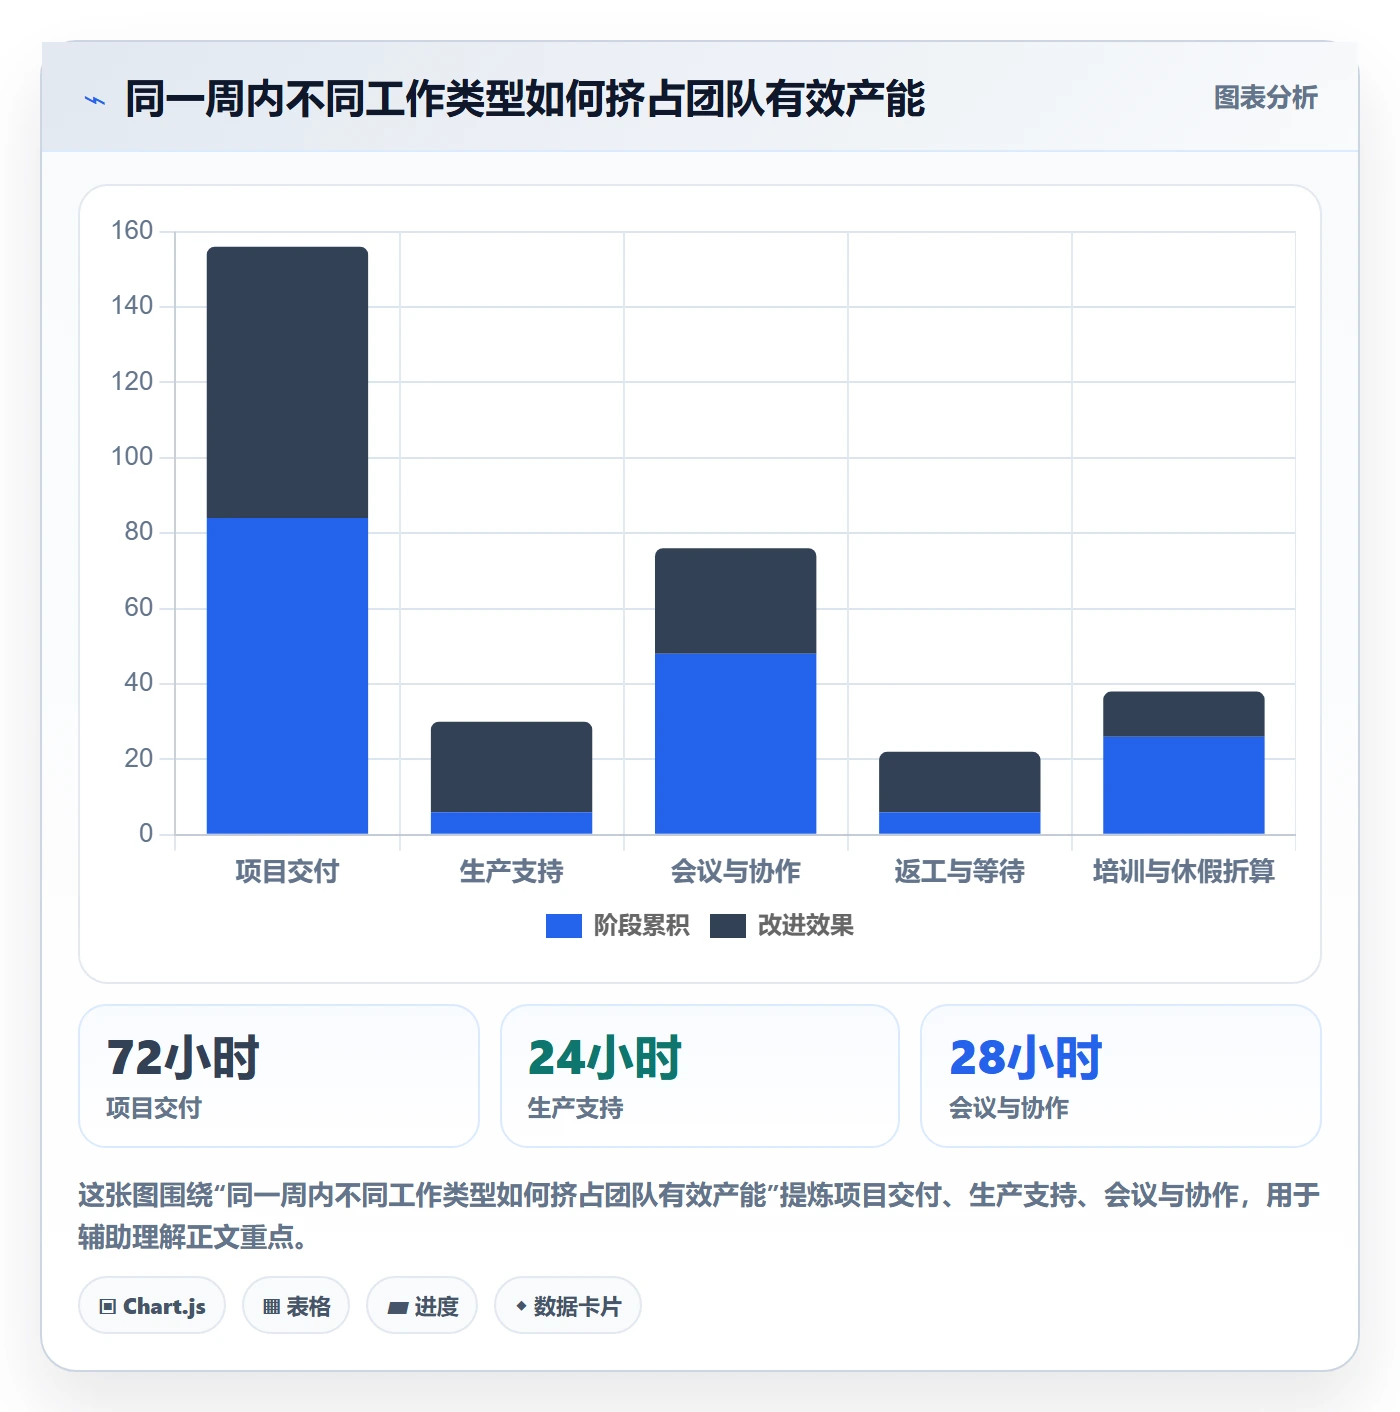Open the 24小时 生产支持 data card

click(700, 1076)
